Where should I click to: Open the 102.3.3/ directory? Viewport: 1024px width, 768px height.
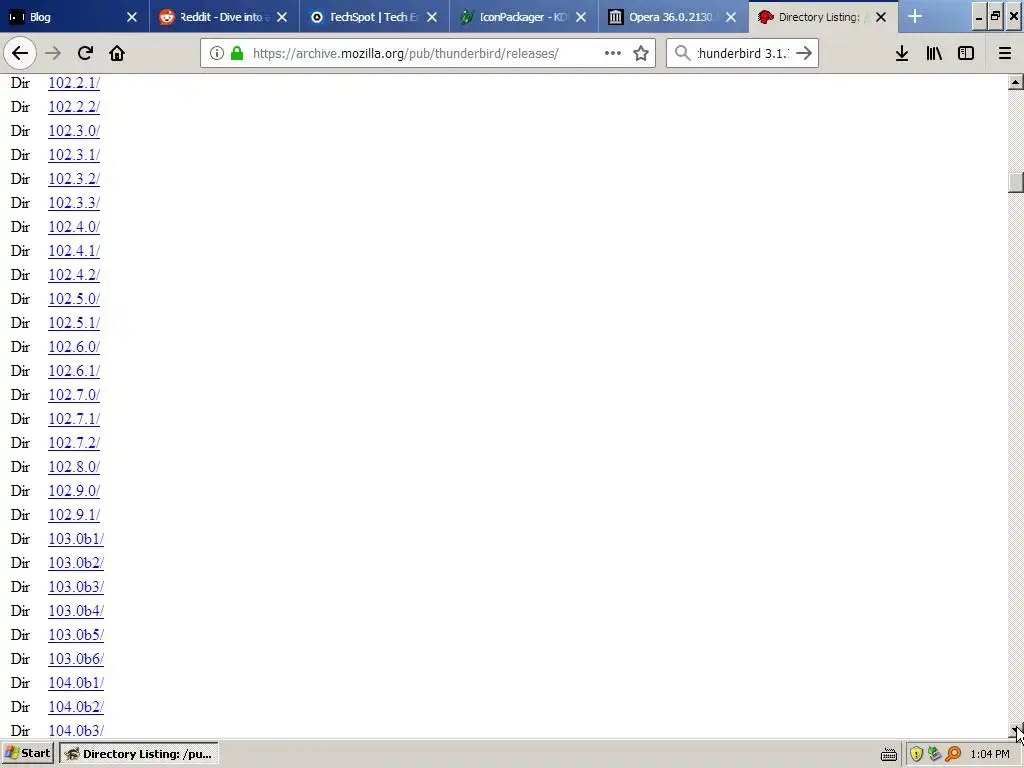pos(74,203)
